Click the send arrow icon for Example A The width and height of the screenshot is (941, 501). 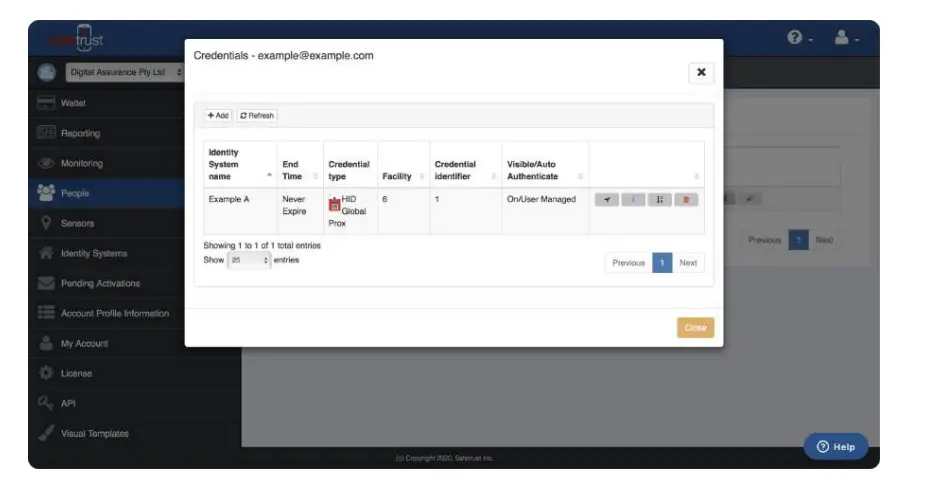(606, 200)
